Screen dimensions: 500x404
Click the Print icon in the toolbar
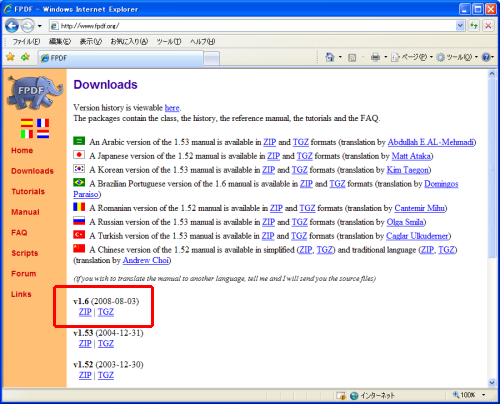coord(375,57)
